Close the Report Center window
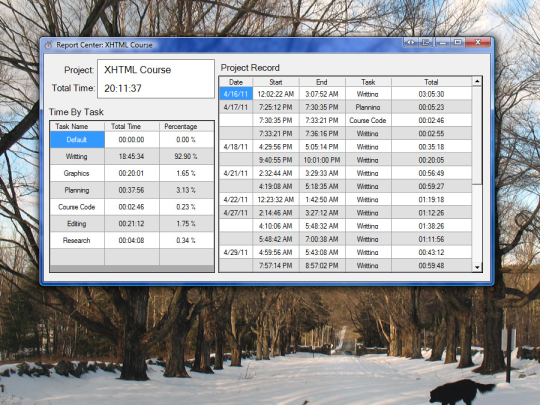Image resolution: width=540 pixels, height=405 pixels. tap(478, 42)
